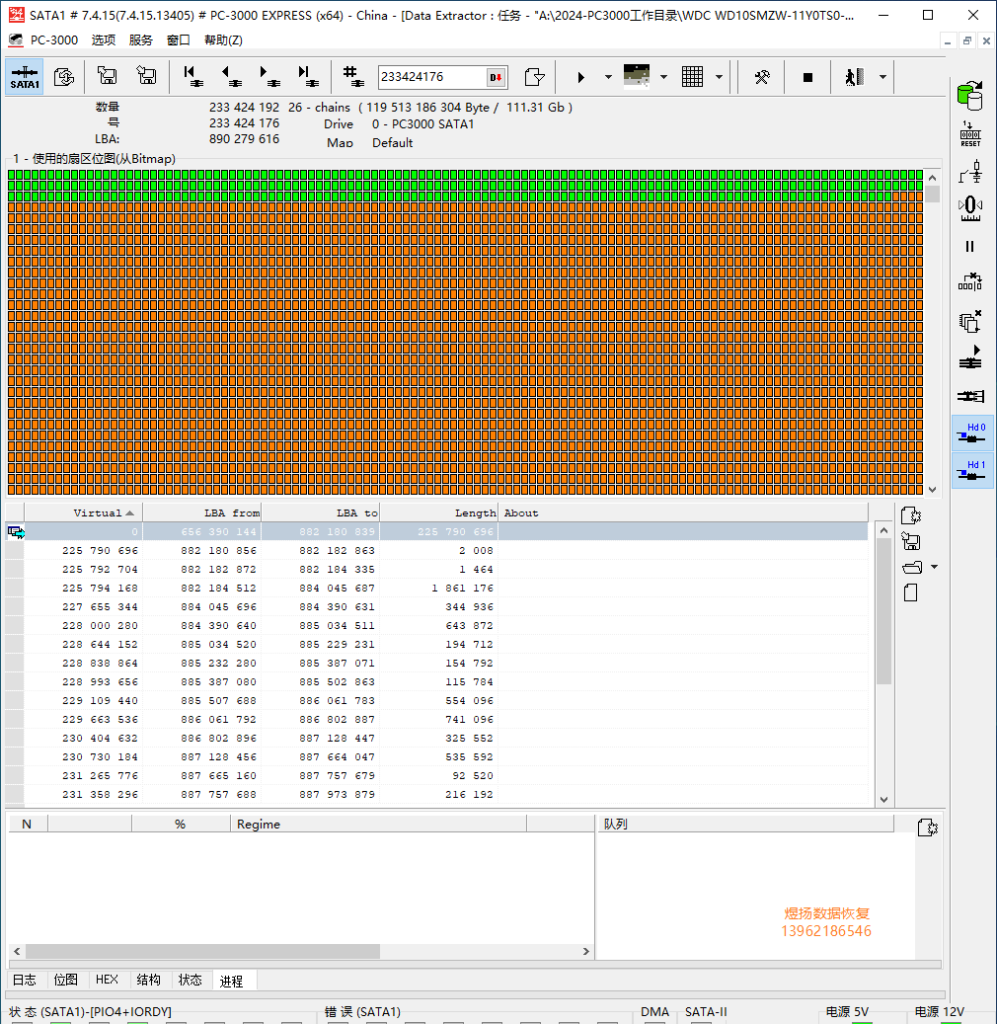Toggle Hd 1 head button
Screen dimensions: 997x1024
point(972,470)
